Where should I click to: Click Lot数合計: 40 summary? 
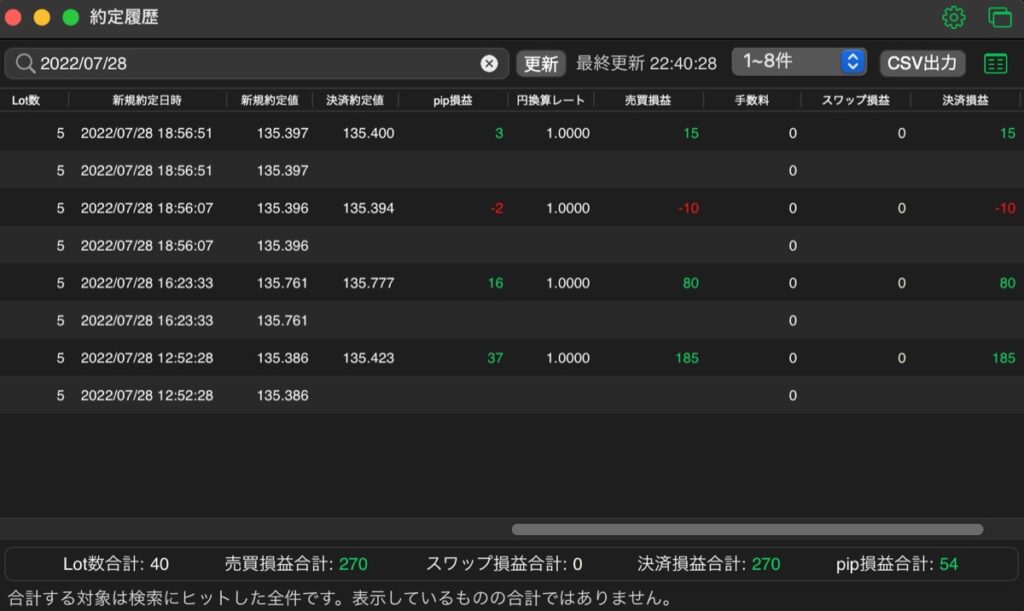(x=116, y=564)
